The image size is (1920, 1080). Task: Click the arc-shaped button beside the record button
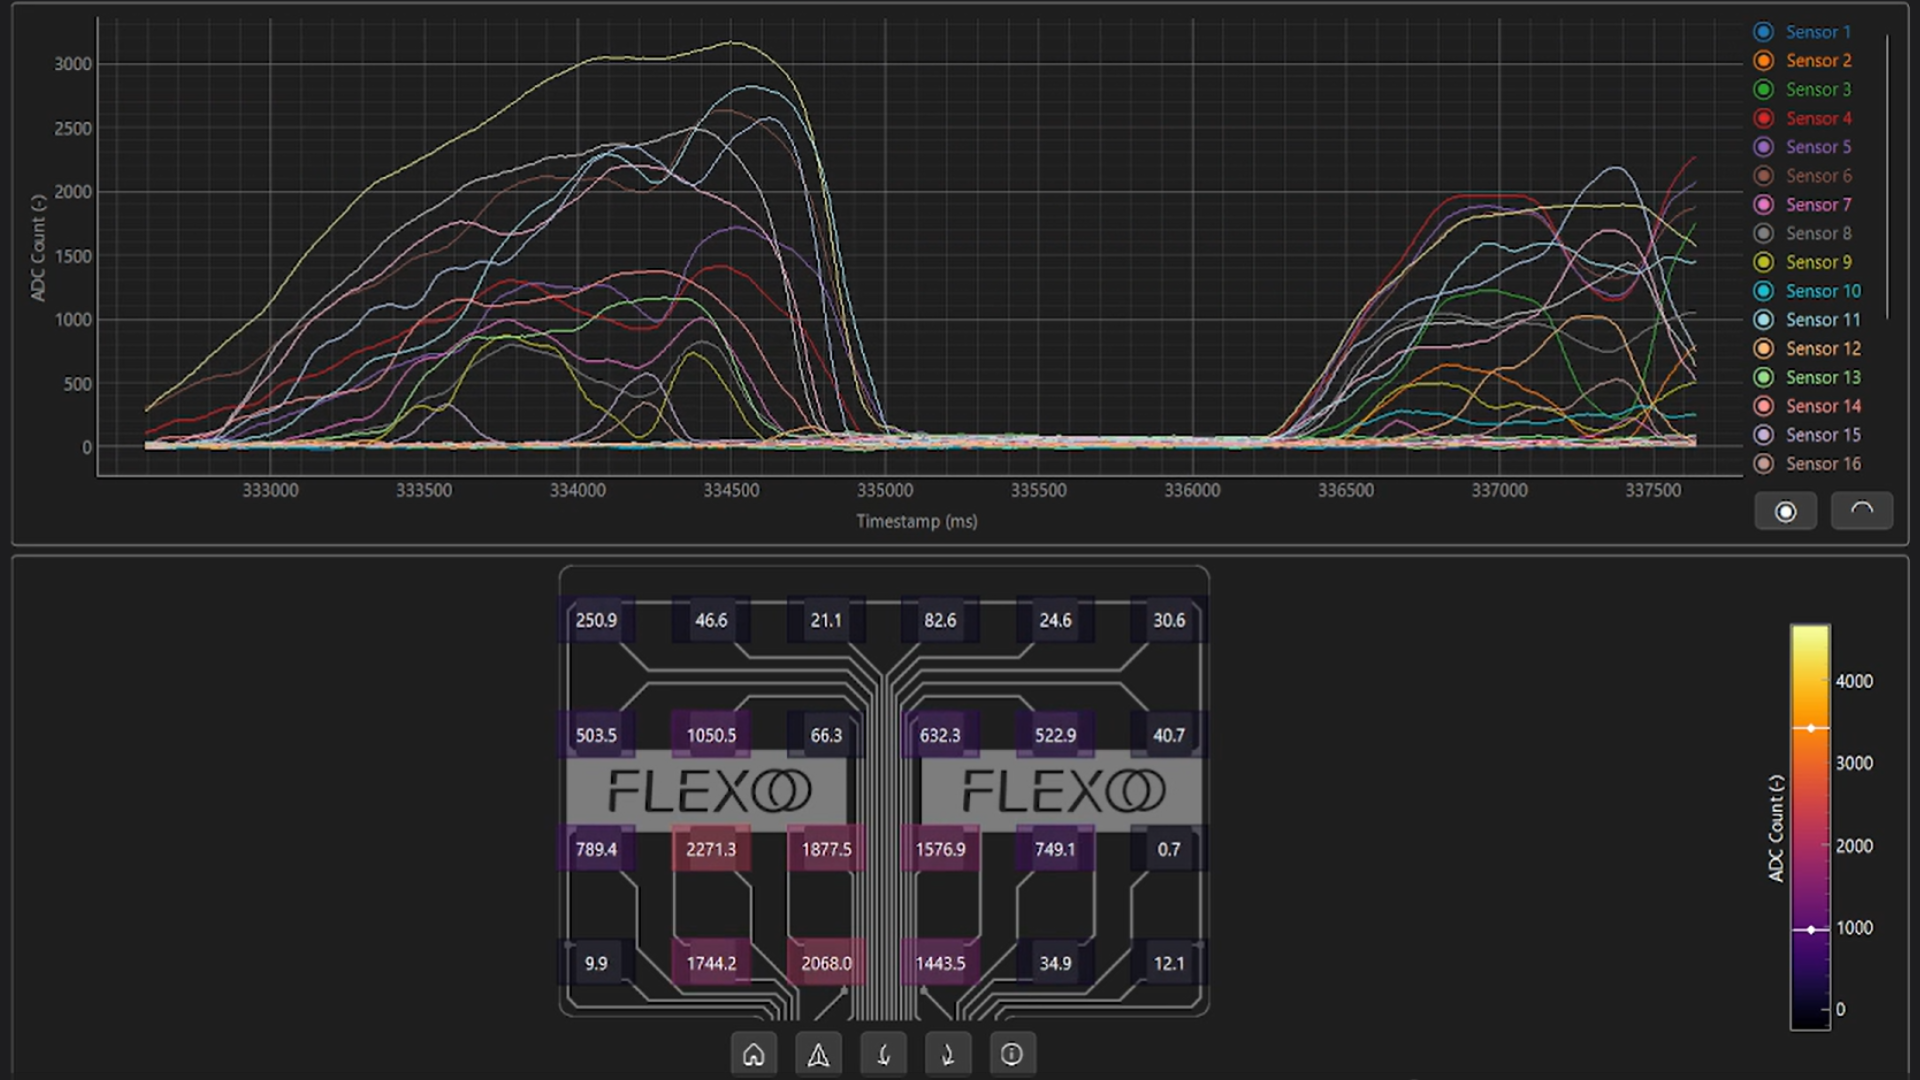(1861, 510)
